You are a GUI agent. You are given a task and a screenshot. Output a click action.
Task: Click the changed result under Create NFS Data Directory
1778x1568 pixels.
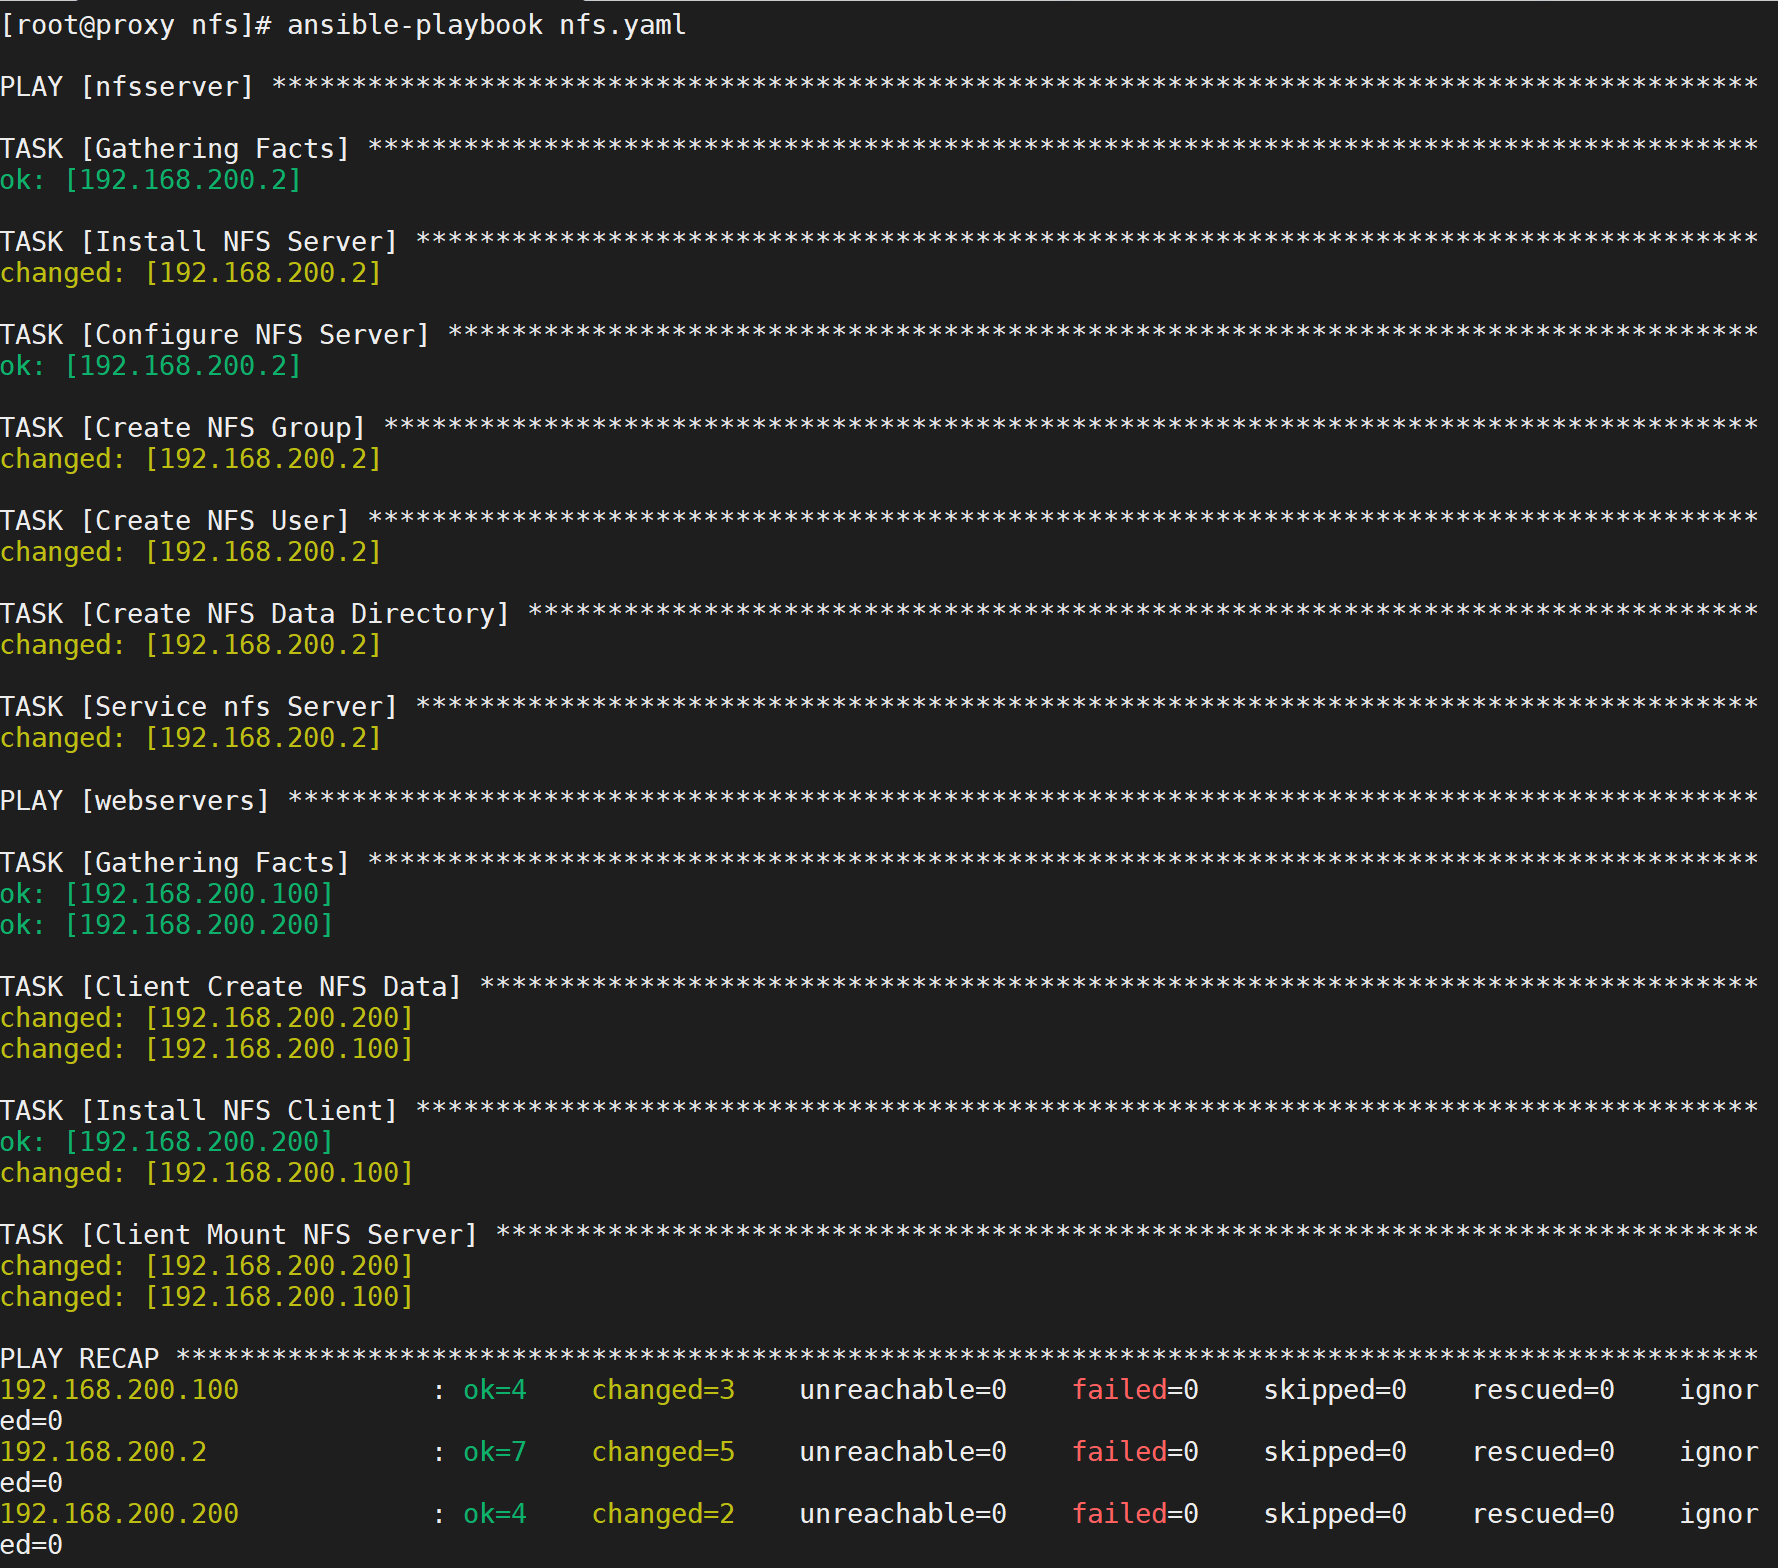point(191,645)
